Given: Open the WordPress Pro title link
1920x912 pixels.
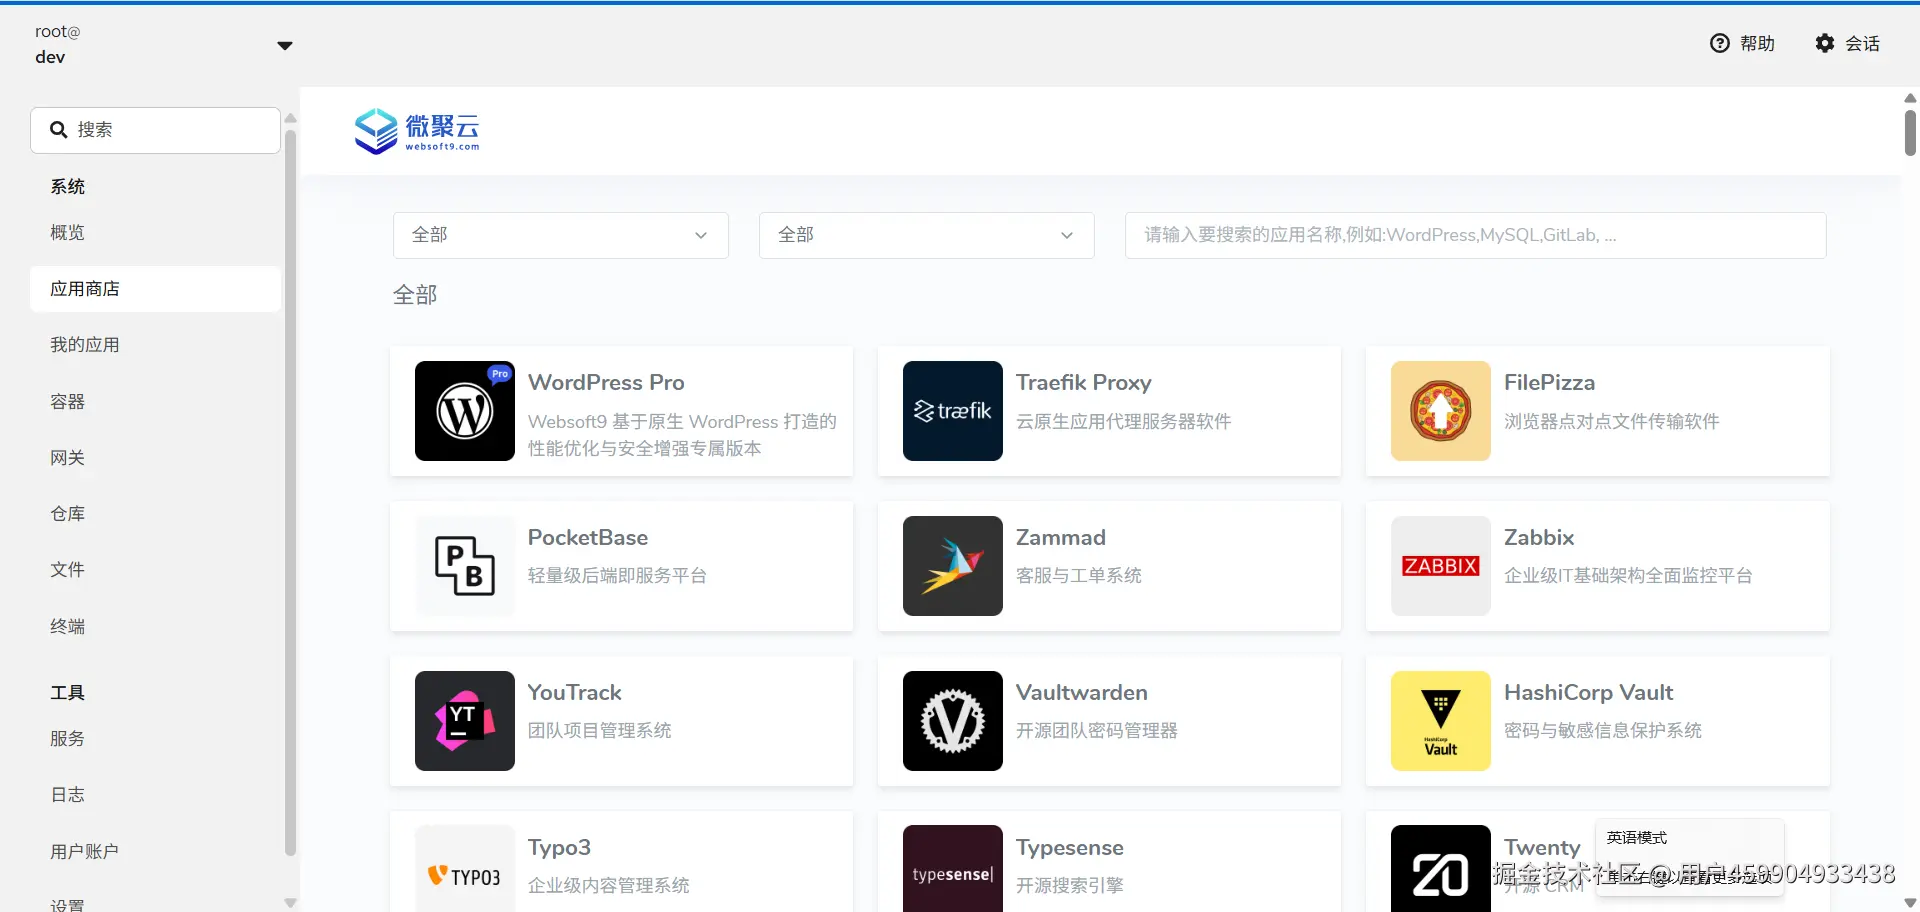Looking at the screenshot, I should (x=606, y=382).
